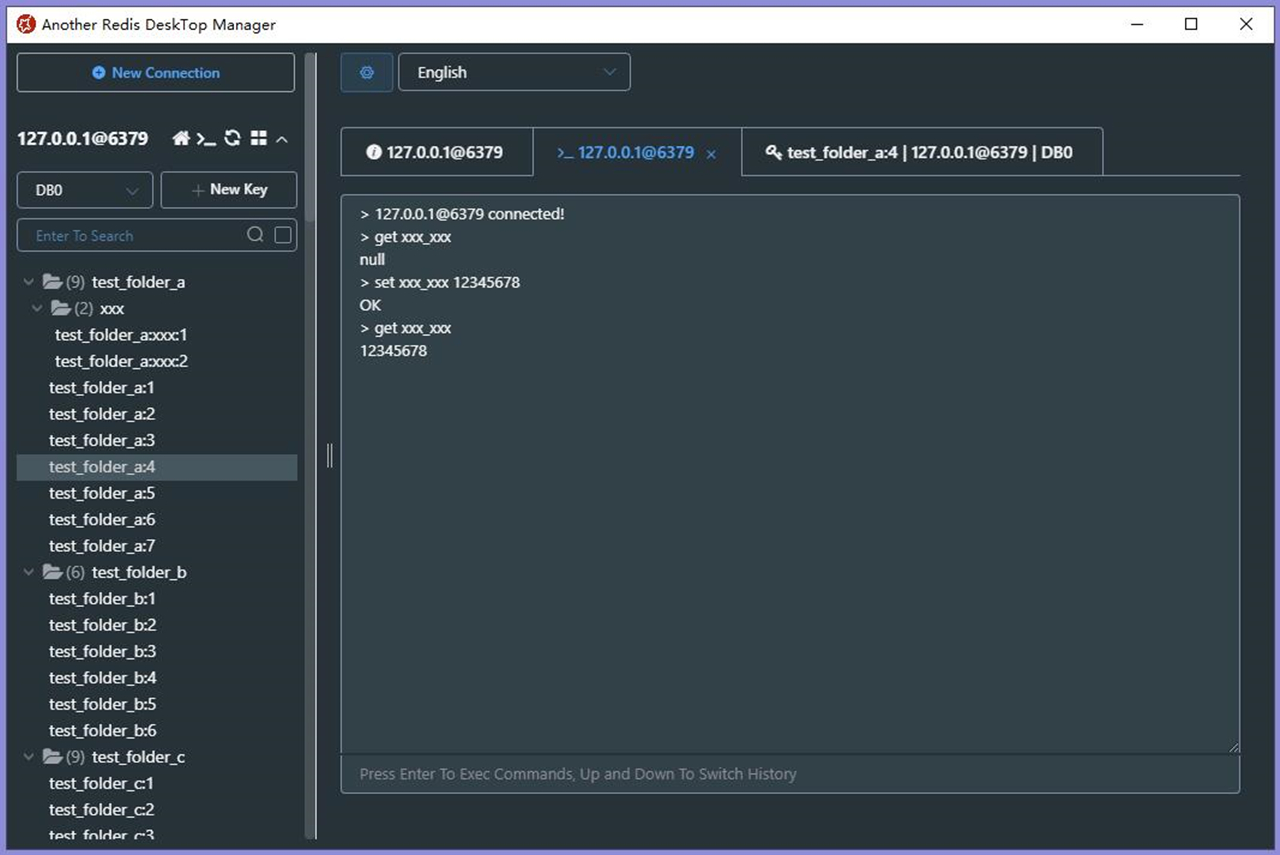1280x855 pixels.
Task: Click the grid view icon beside refresh
Action: (x=258, y=139)
